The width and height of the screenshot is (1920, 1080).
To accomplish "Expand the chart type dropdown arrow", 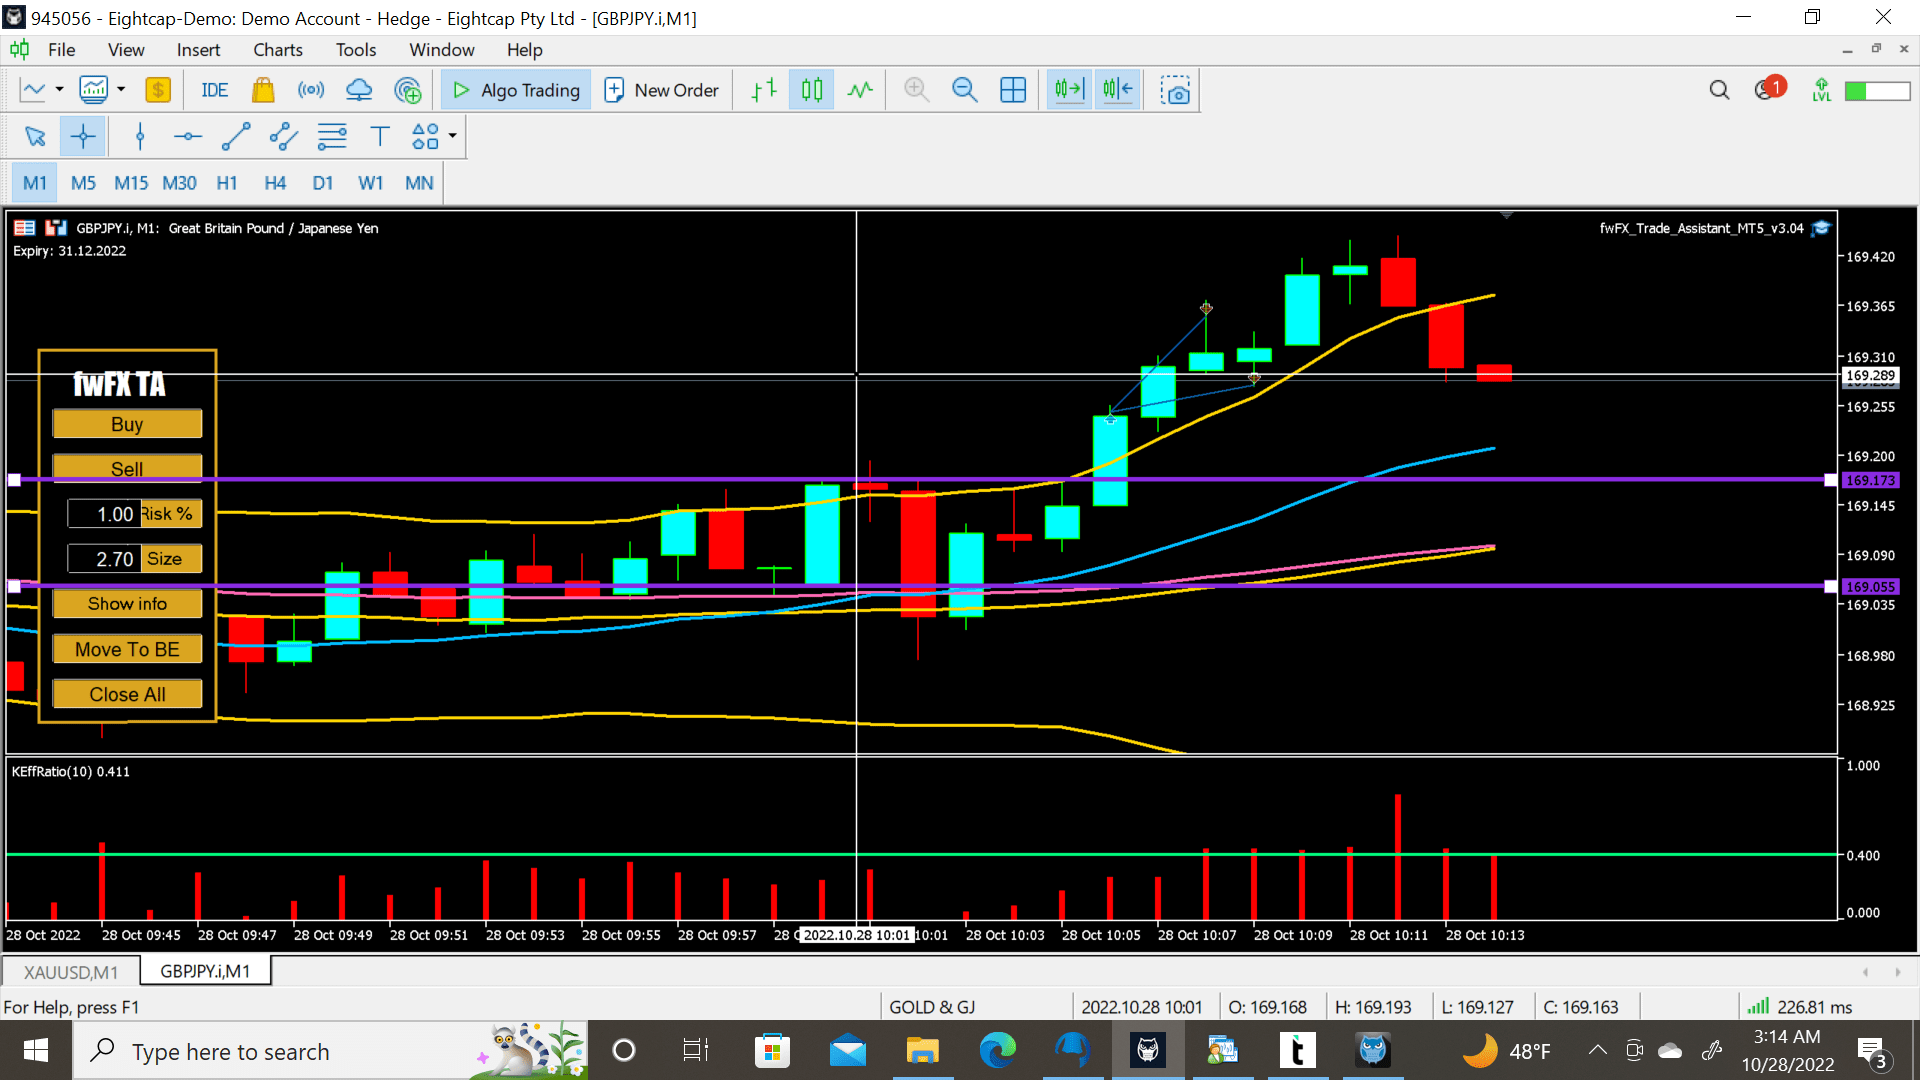I will click(x=60, y=90).
